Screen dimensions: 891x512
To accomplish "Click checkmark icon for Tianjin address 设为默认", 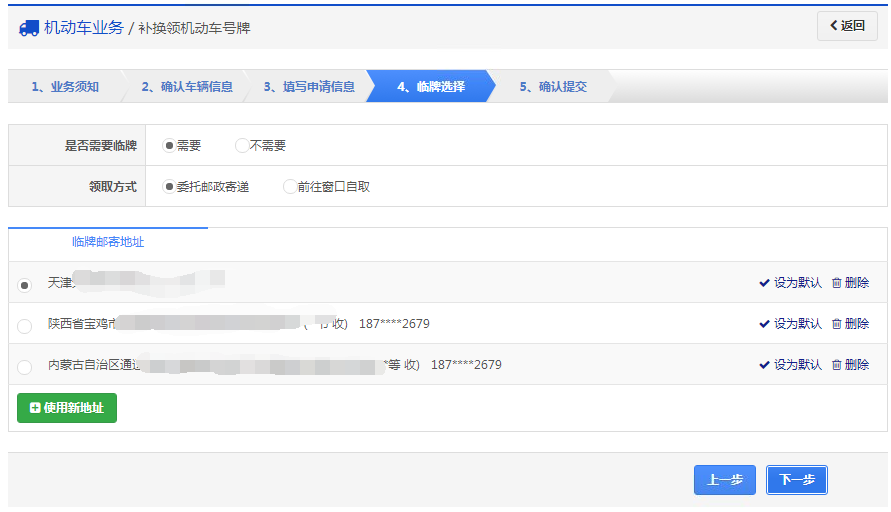I will pos(764,283).
